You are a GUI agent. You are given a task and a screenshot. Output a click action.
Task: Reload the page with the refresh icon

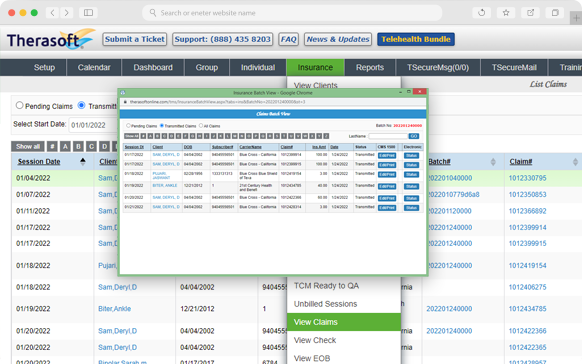[481, 13]
